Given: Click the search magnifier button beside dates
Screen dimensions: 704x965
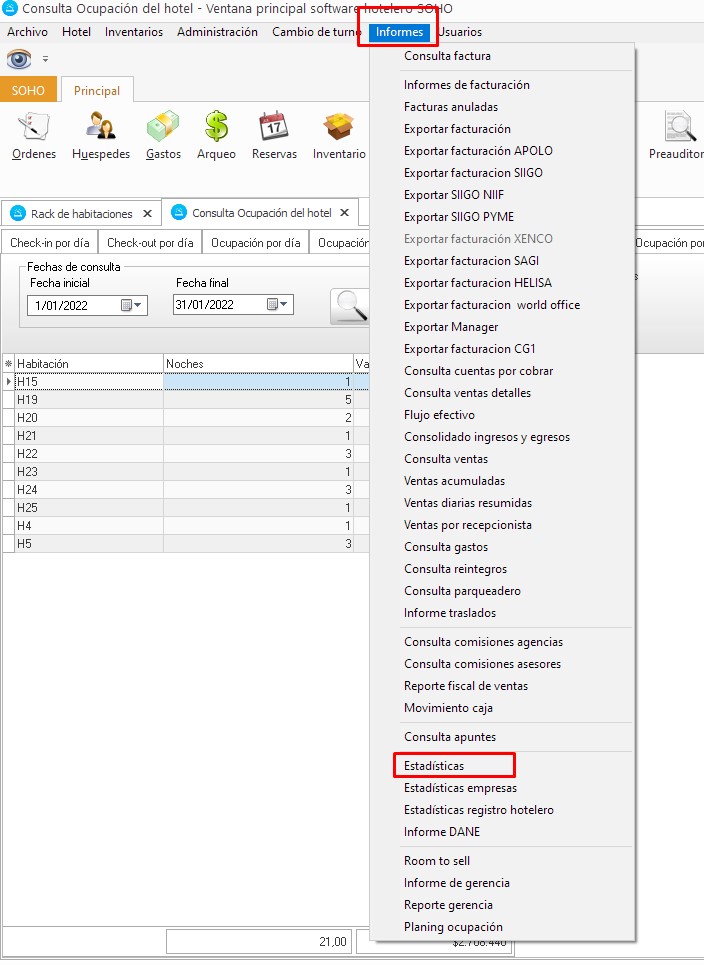Looking at the screenshot, I should tap(350, 306).
